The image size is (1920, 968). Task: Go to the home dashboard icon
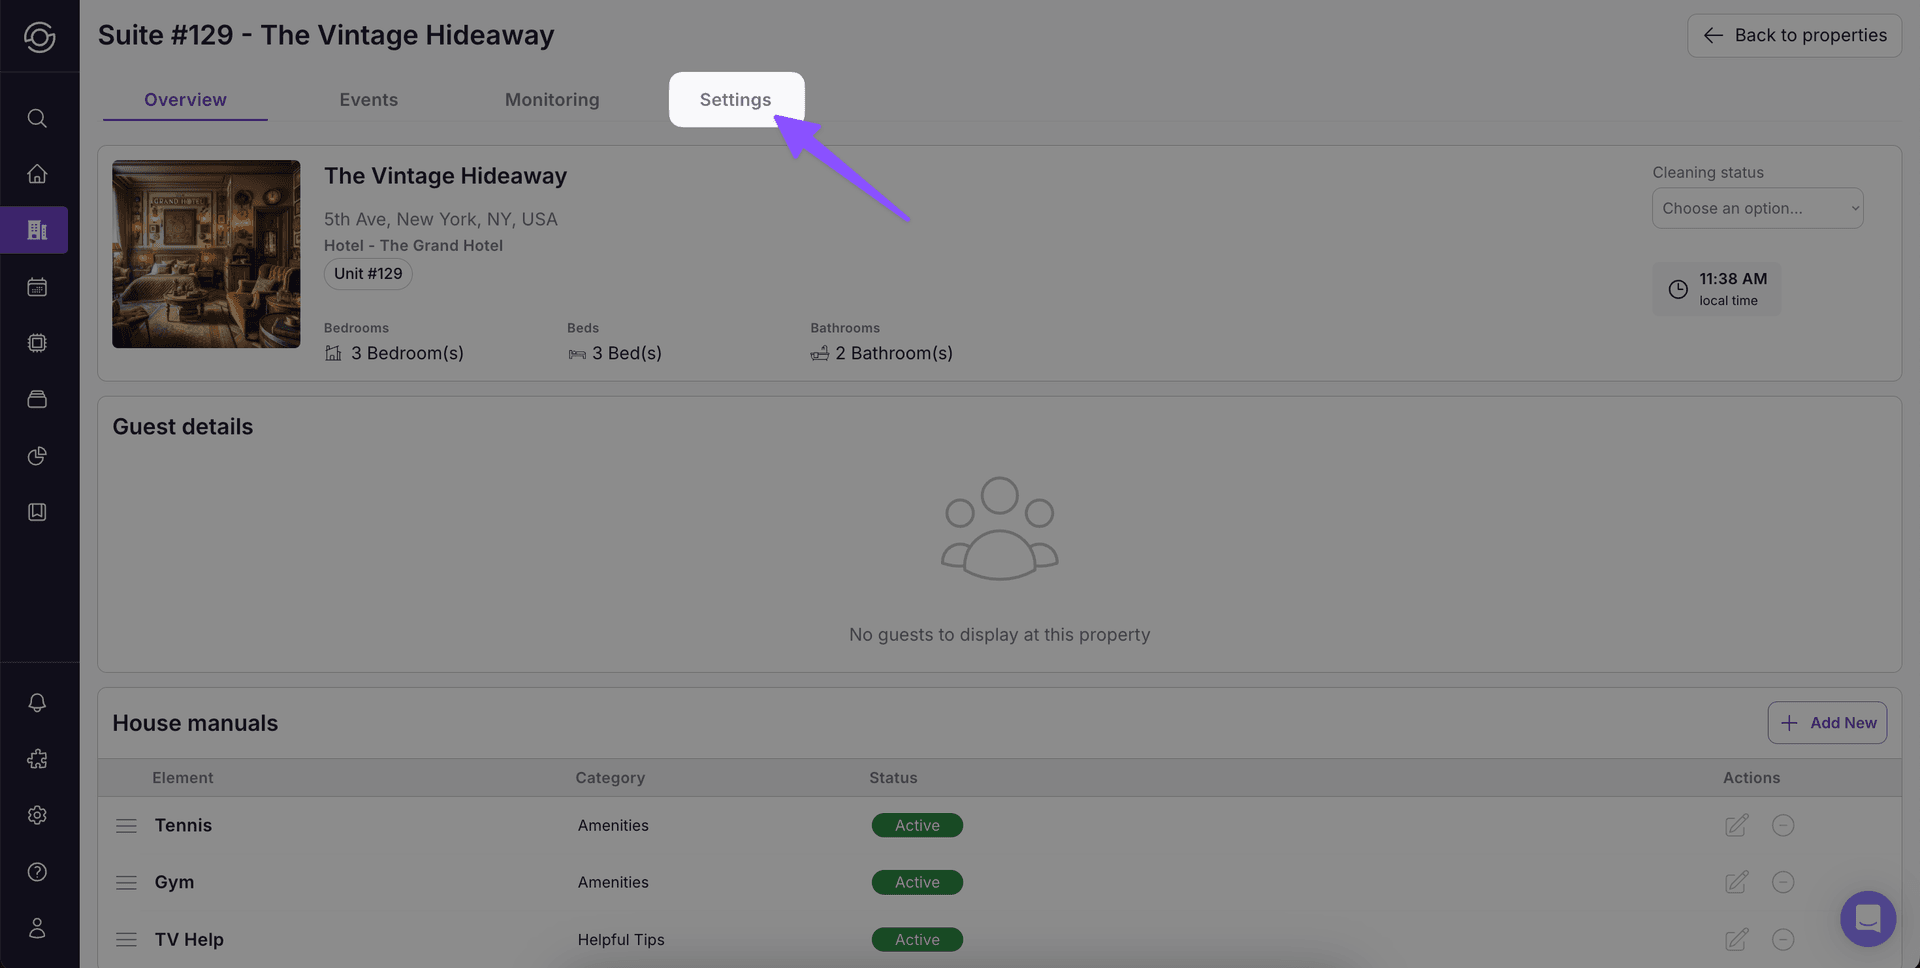(37, 173)
